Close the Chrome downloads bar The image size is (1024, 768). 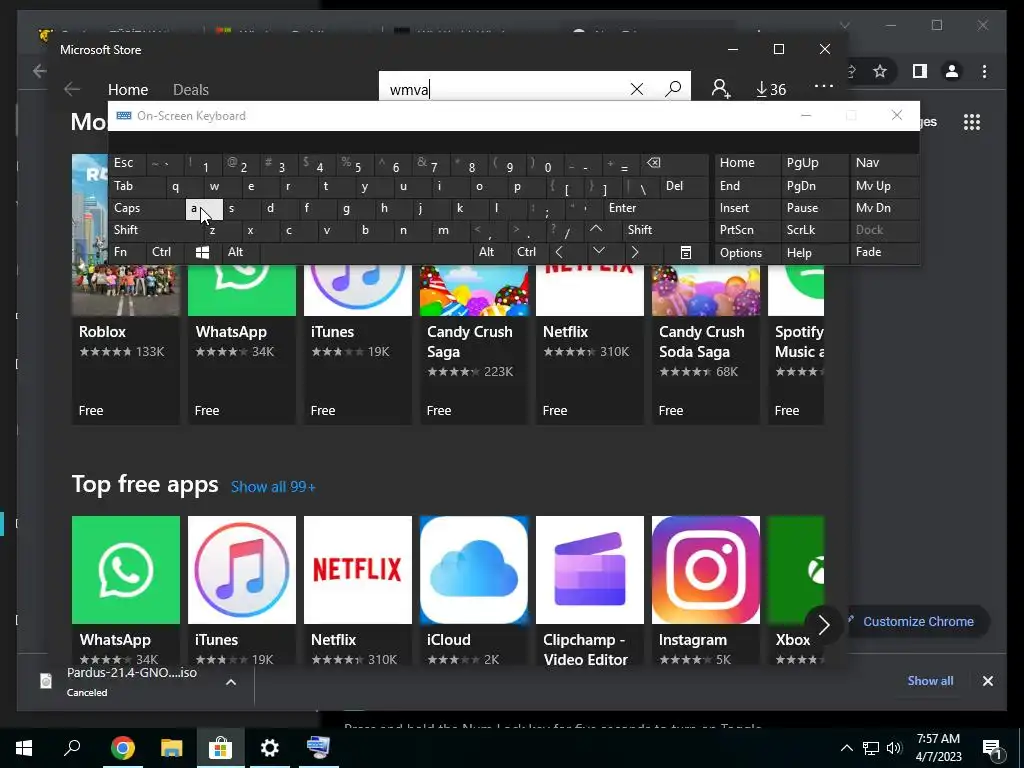[987, 681]
